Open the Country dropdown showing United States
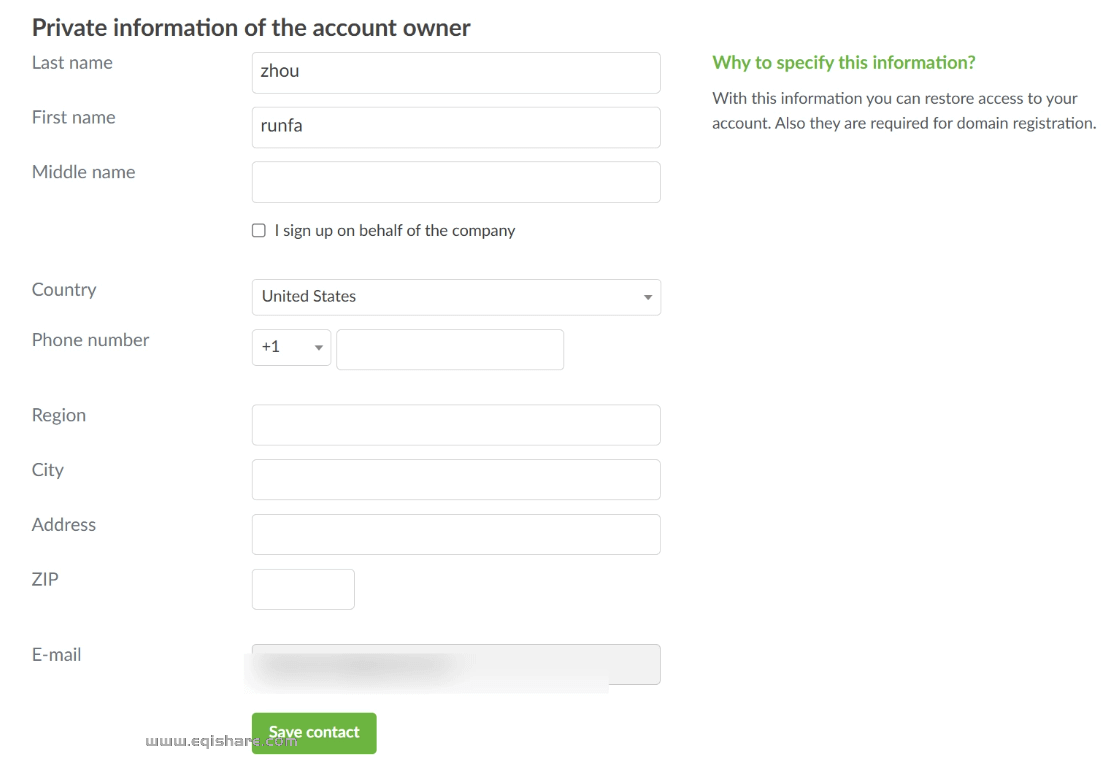 pyautogui.click(x=455, y=297)
